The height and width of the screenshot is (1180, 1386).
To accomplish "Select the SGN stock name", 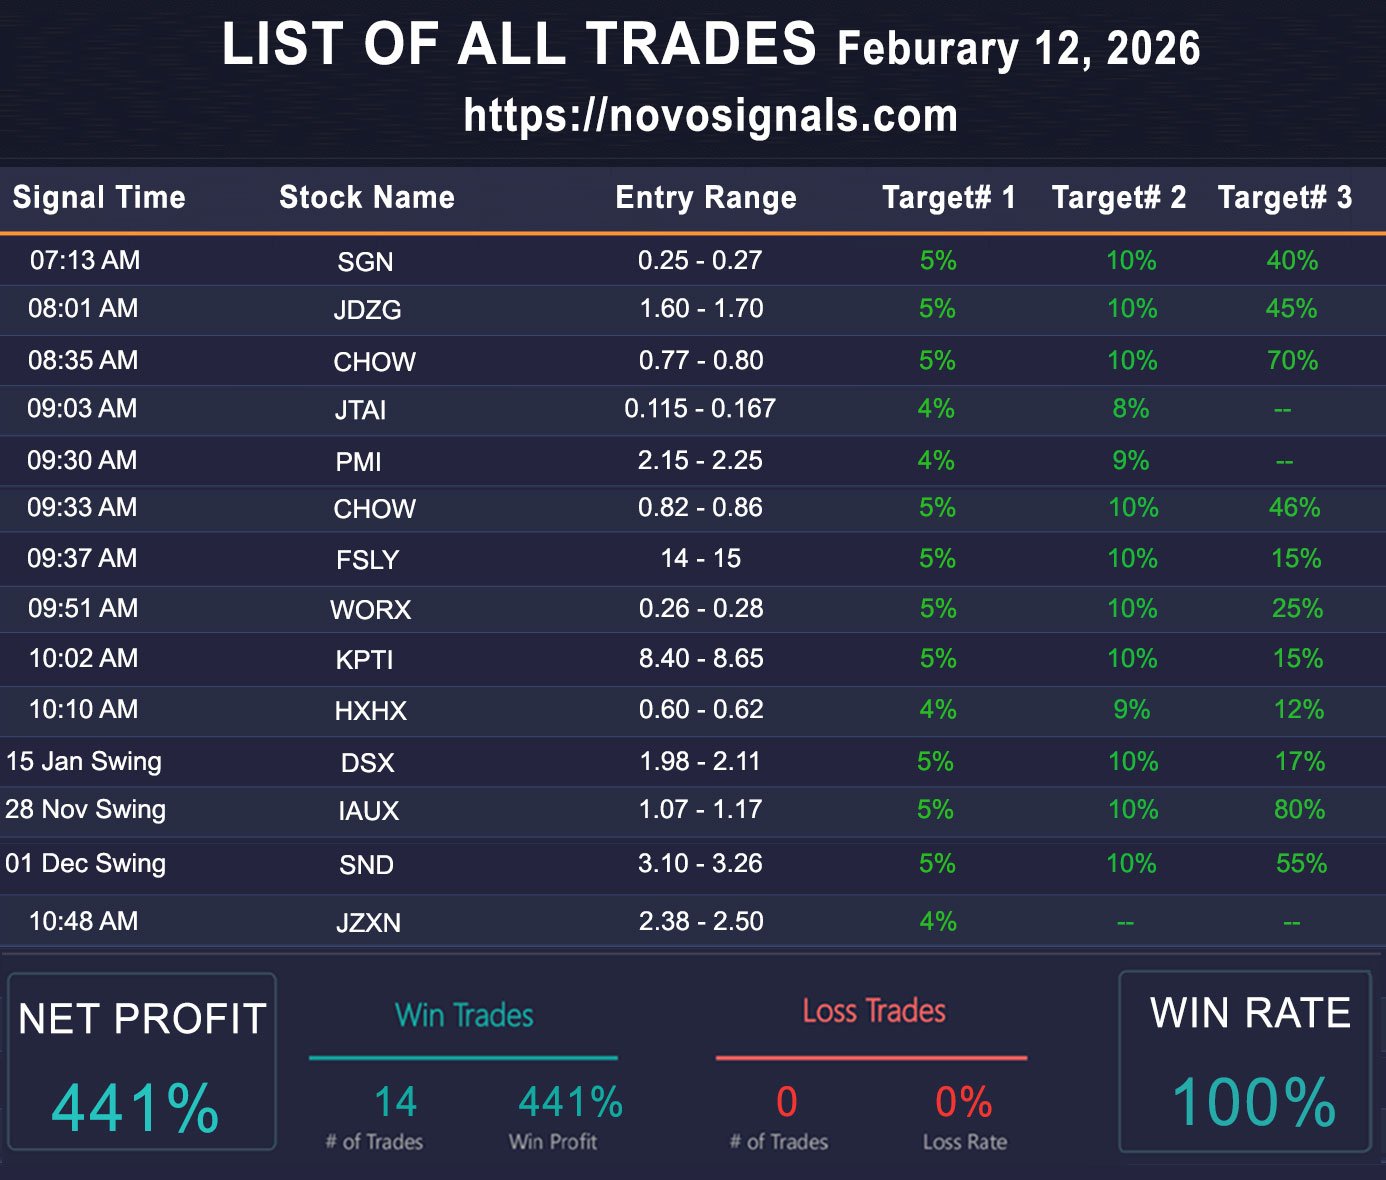I will (365, 262).
